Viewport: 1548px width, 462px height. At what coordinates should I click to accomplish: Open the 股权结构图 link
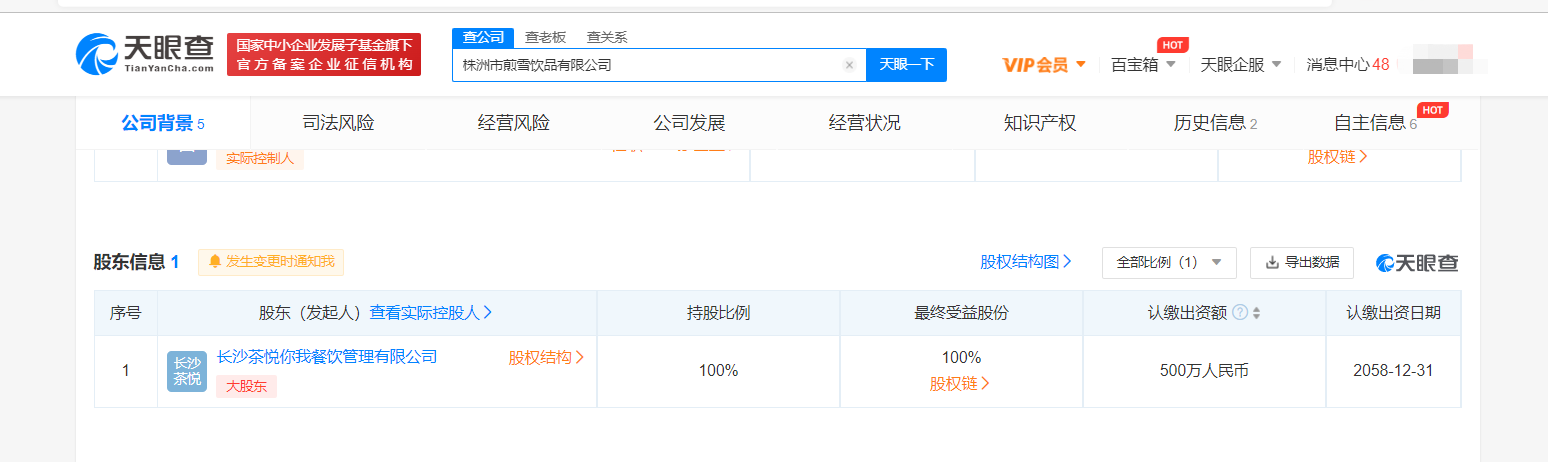(x=1026, y=262)
